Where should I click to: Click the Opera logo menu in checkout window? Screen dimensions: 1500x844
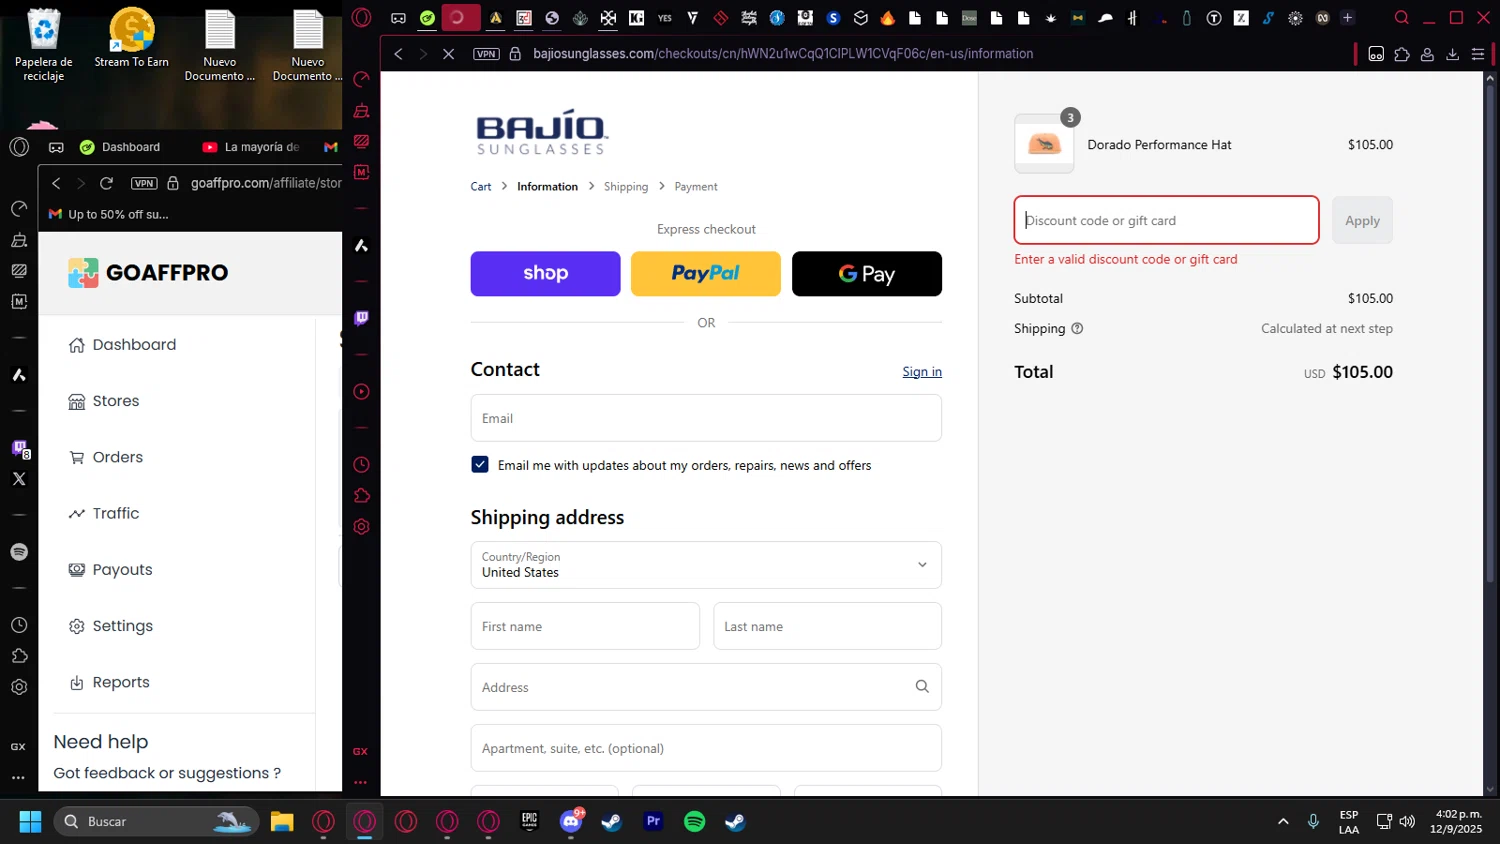click(361, 17)
